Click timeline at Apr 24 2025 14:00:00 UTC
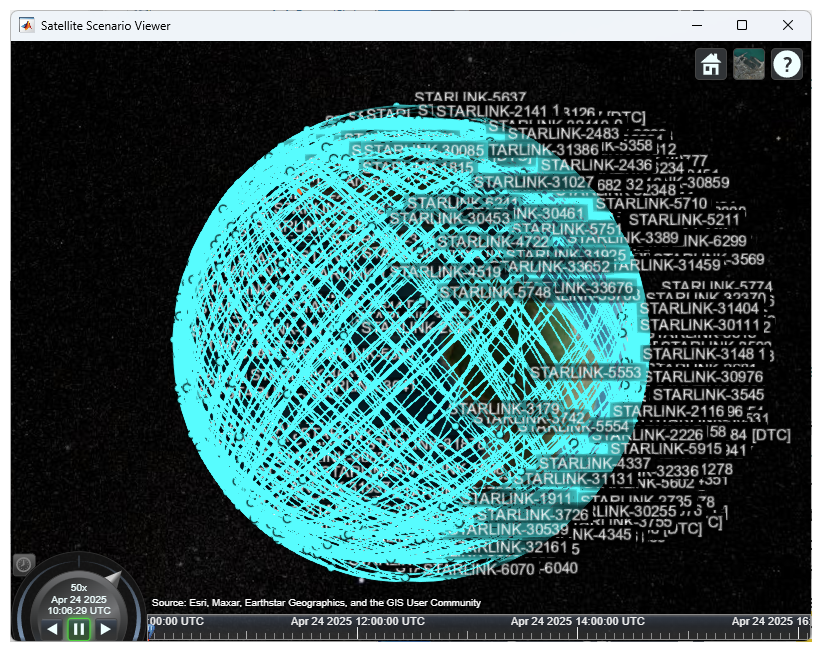This screenshot has width=822, height=652. tap(578, 621)
